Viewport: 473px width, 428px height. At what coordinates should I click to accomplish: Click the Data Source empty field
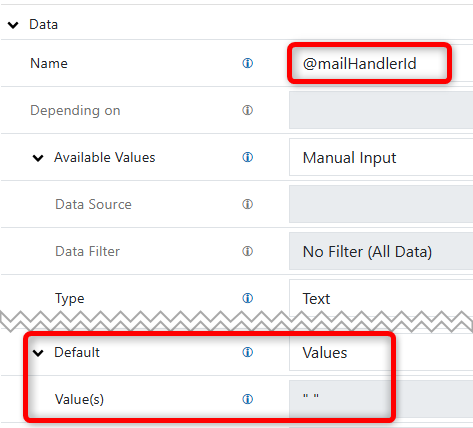(x=381, y=204)
